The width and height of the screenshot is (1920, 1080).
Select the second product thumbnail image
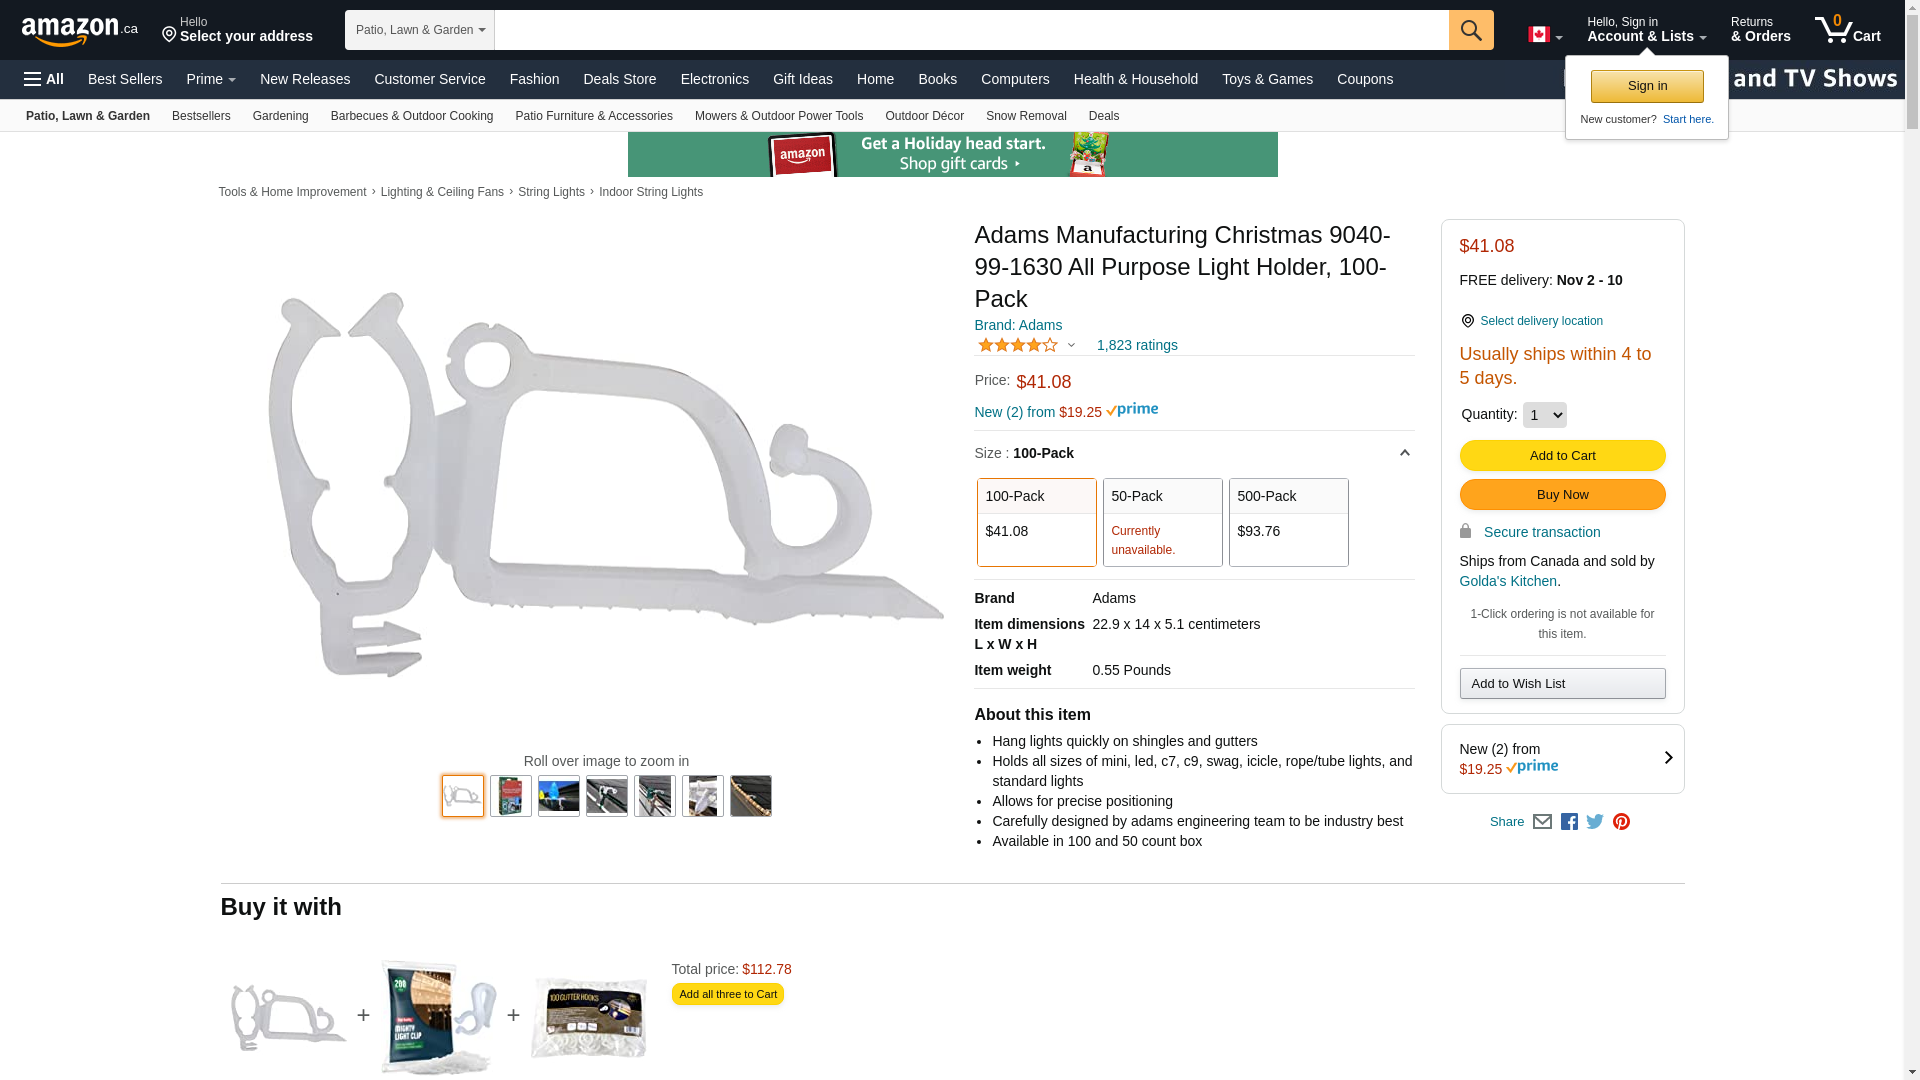(x=510, y=796)
